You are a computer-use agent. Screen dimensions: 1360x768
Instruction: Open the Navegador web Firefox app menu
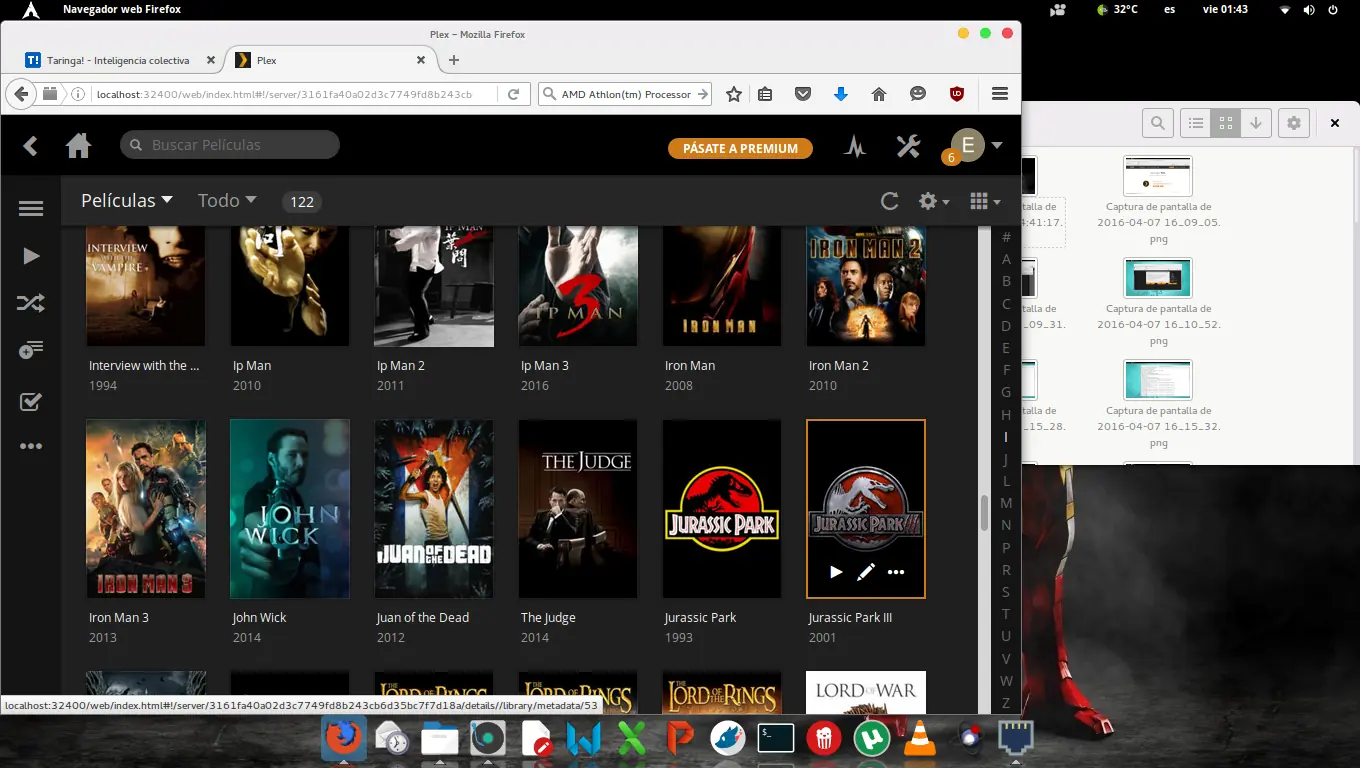[121, 9]
